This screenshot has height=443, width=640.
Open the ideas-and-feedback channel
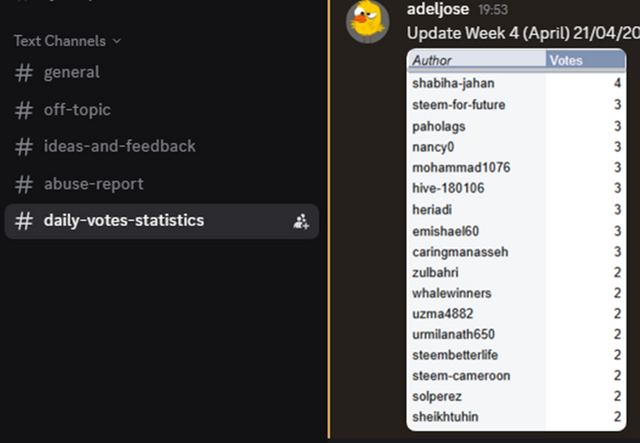pos(162,147)
